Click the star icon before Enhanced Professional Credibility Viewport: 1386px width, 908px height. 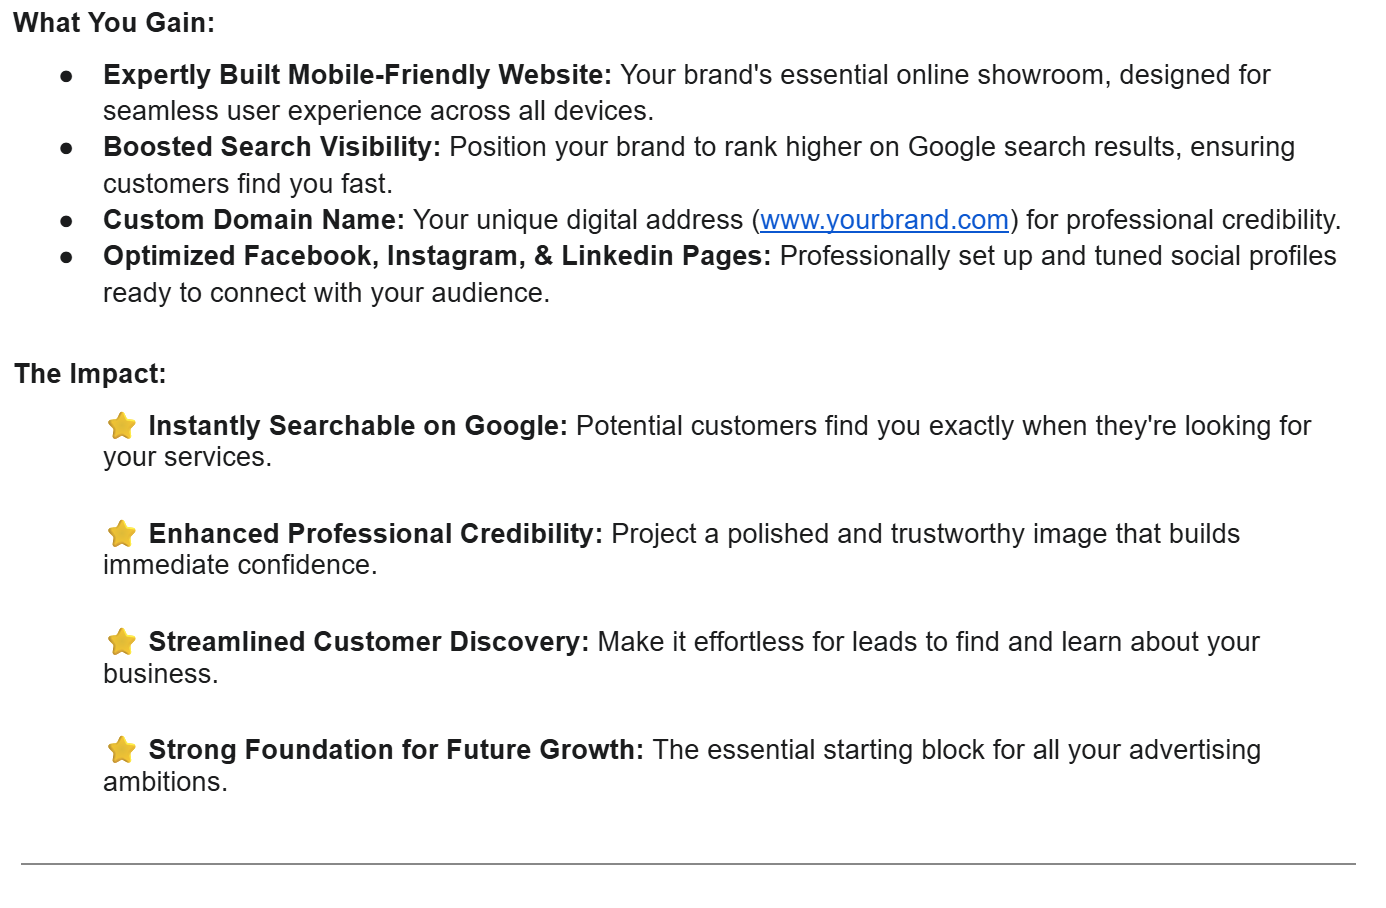pyautogui.click(x=122, y=533)
